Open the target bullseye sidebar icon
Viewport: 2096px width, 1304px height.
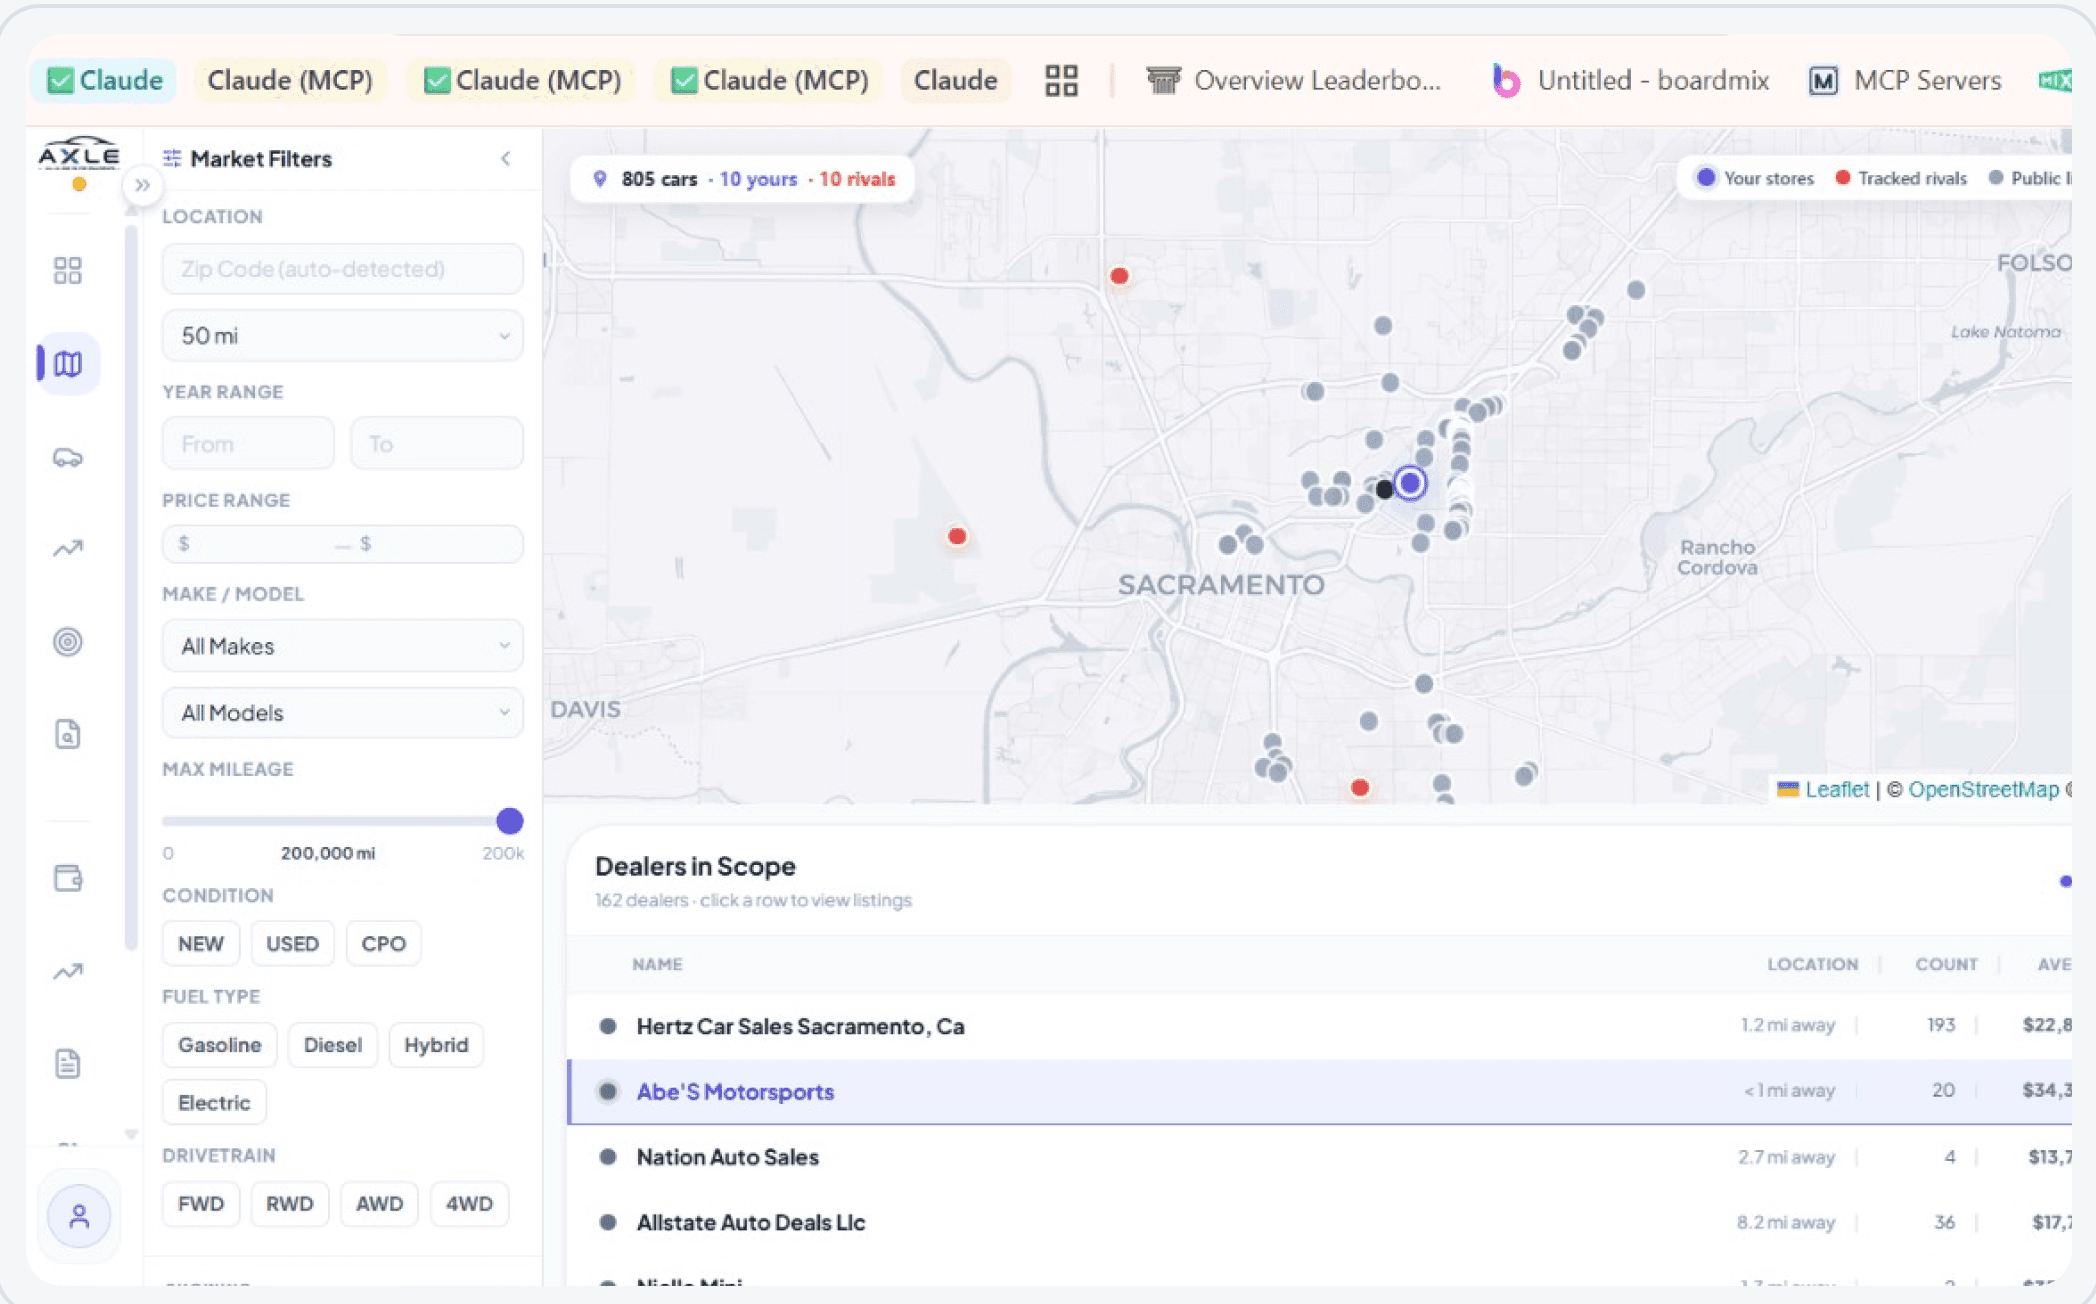tap(67, 641)
